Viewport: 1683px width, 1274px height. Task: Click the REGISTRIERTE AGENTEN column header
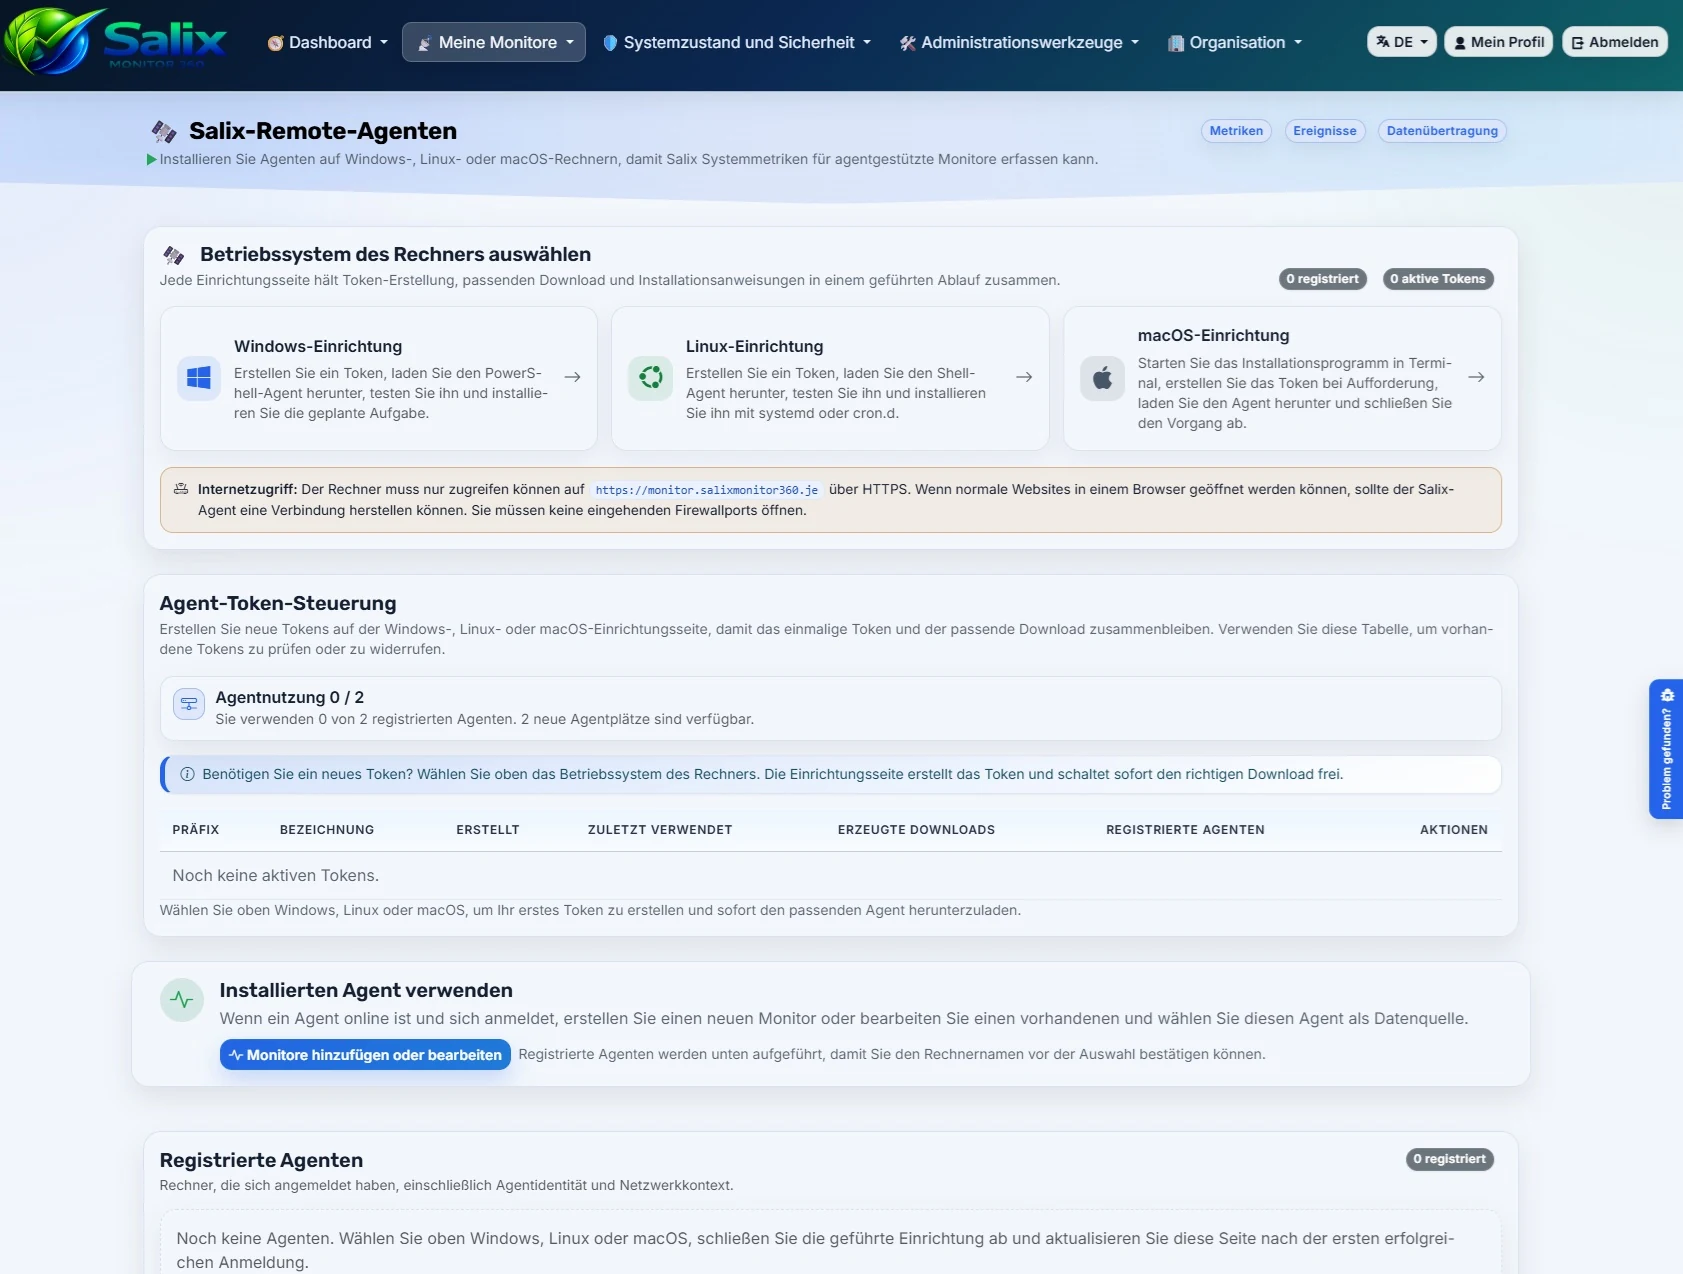1185,830
